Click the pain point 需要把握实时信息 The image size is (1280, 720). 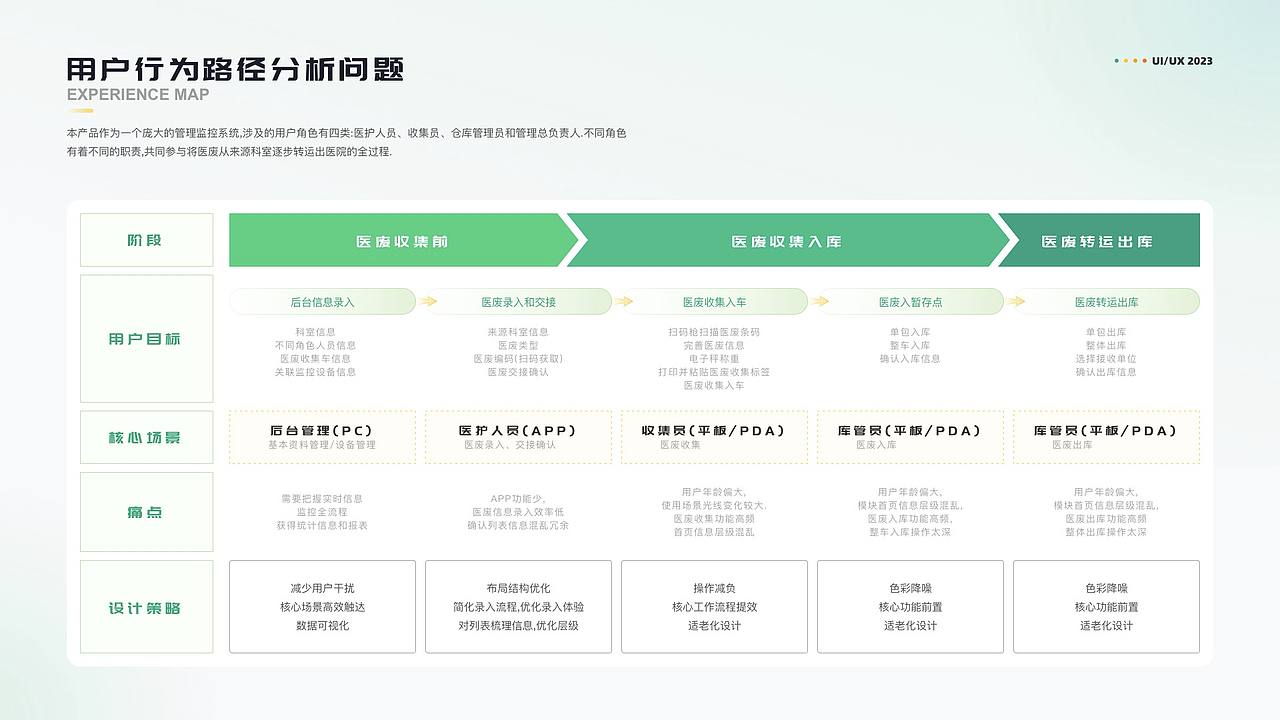(x=322, y=498)
